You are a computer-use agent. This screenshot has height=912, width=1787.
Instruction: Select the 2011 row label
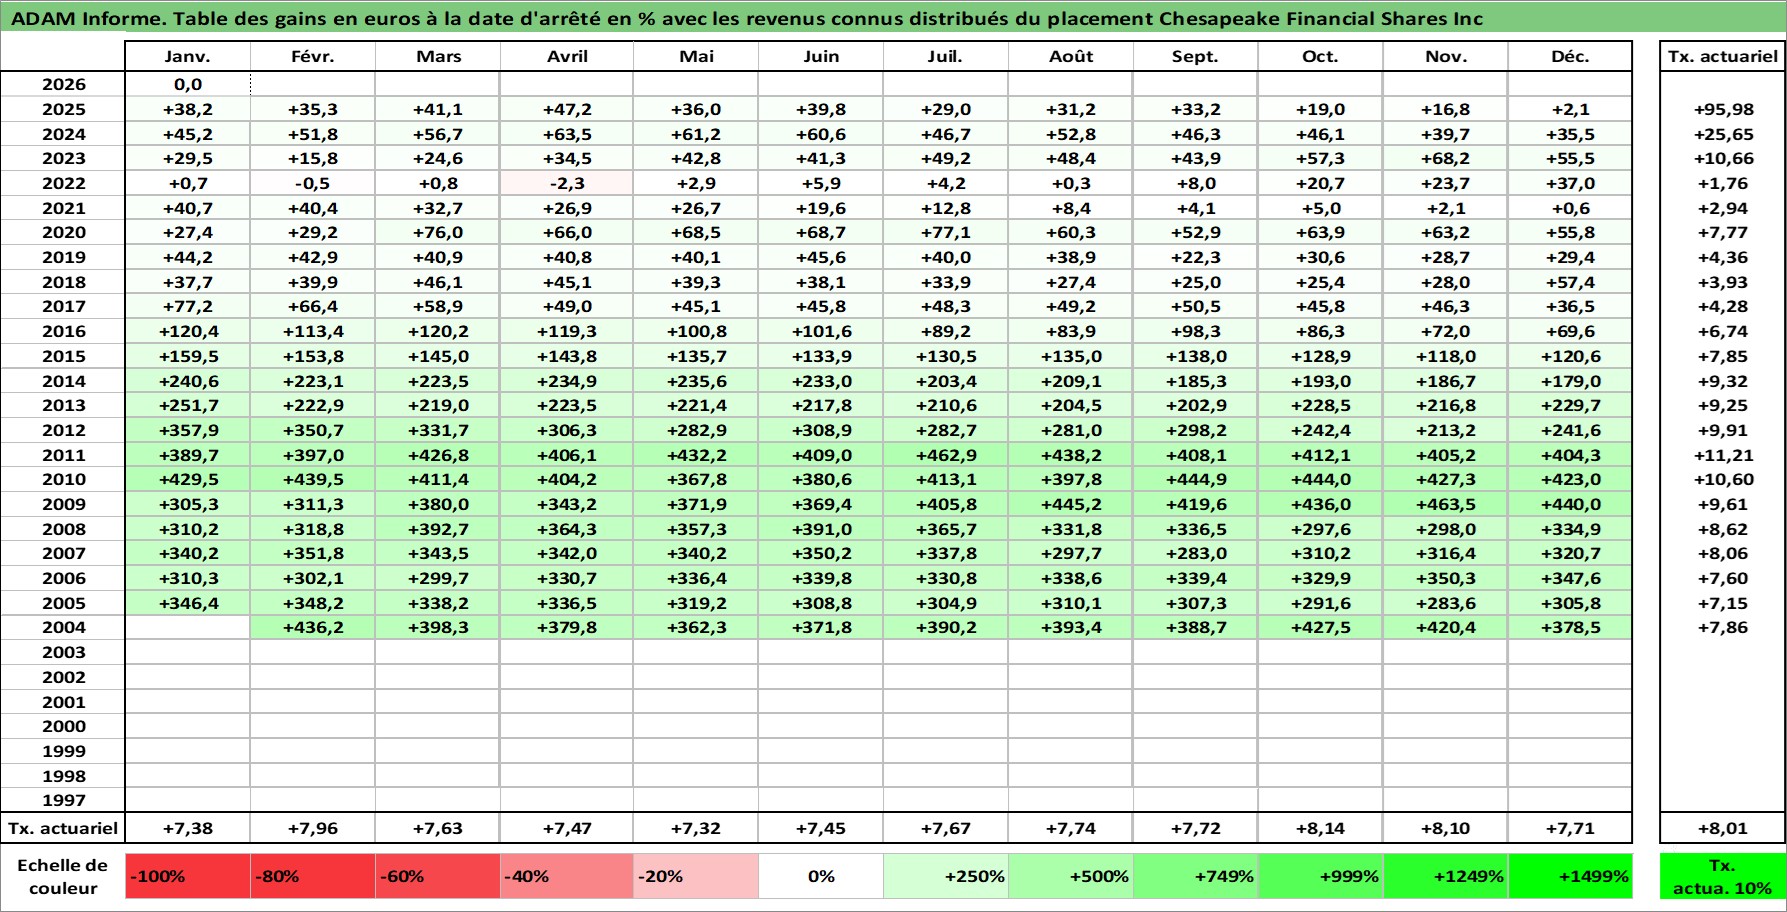pos(63,455)
